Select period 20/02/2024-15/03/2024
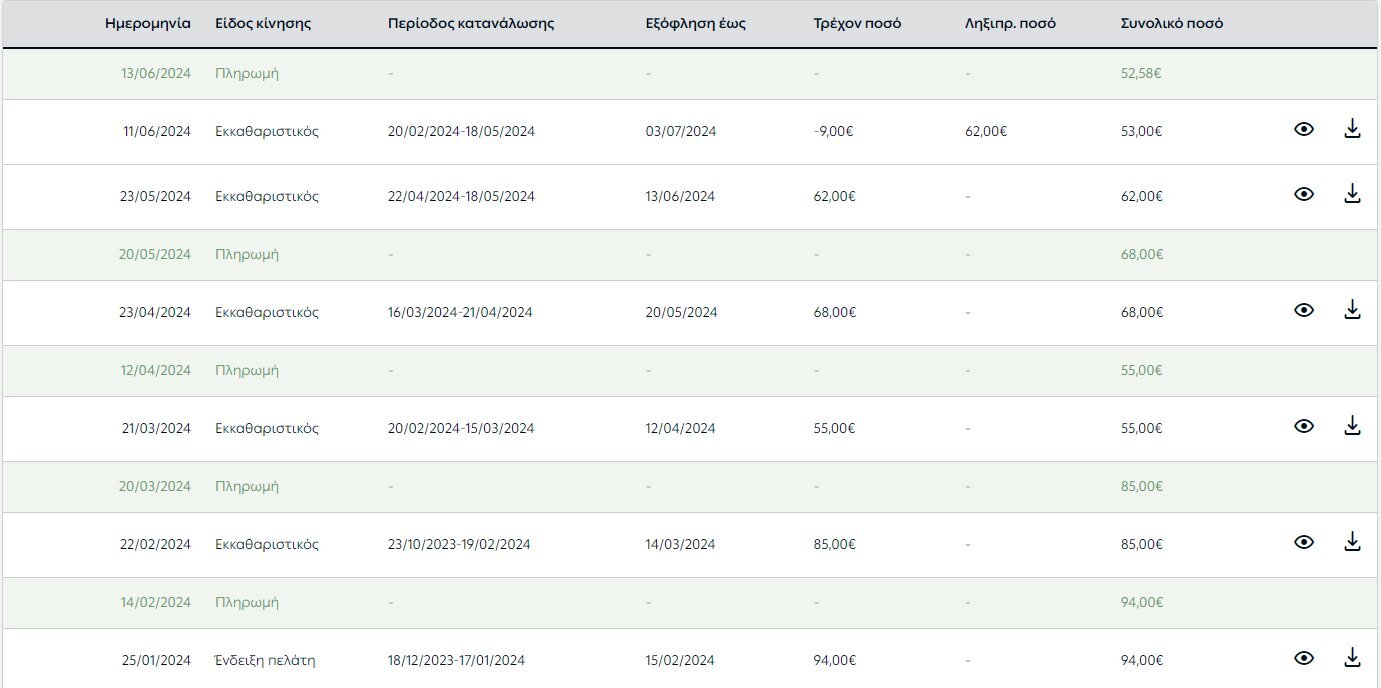 461,428
